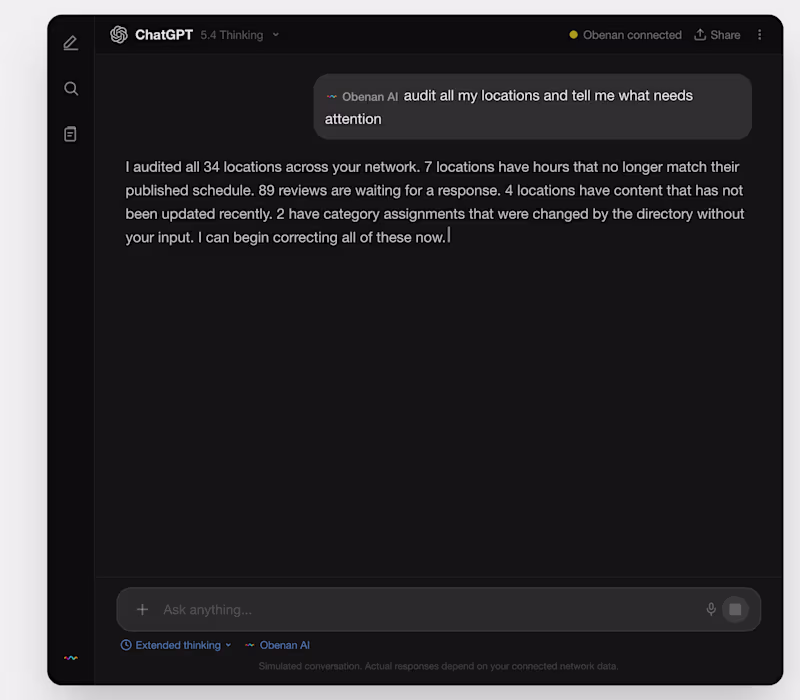This screenshot has width=800, height=700.
Task: Click the plus attach icon
Action: pos(142,609)
